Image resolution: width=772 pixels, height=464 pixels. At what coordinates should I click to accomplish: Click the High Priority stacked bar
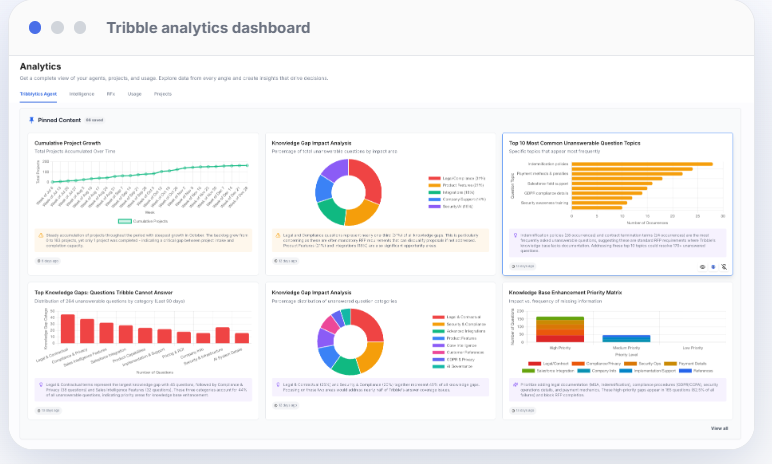[560, 330]
